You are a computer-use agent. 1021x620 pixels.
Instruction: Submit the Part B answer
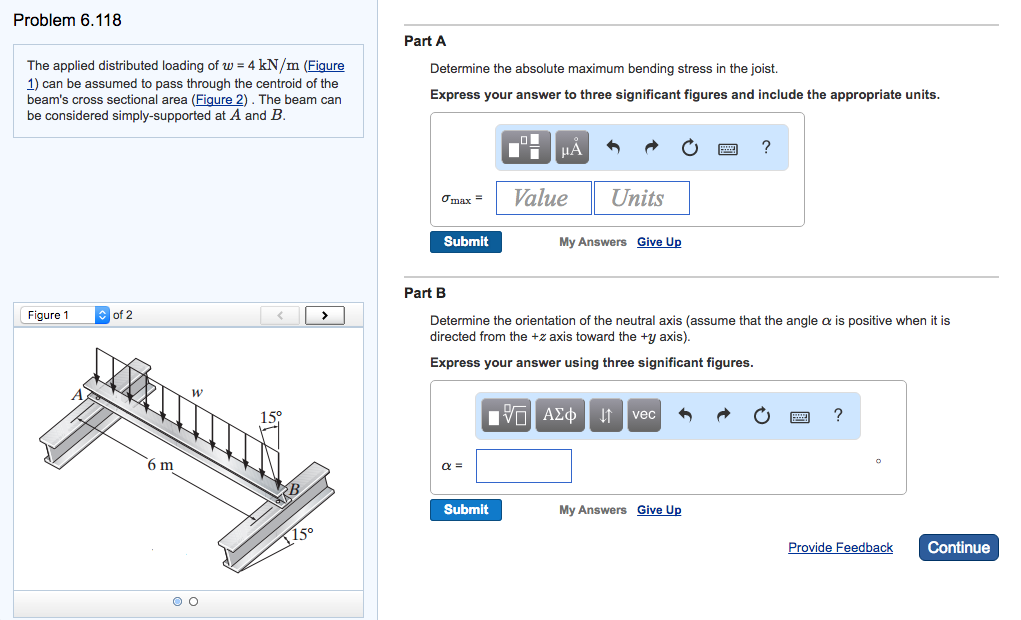coord(465,509)
